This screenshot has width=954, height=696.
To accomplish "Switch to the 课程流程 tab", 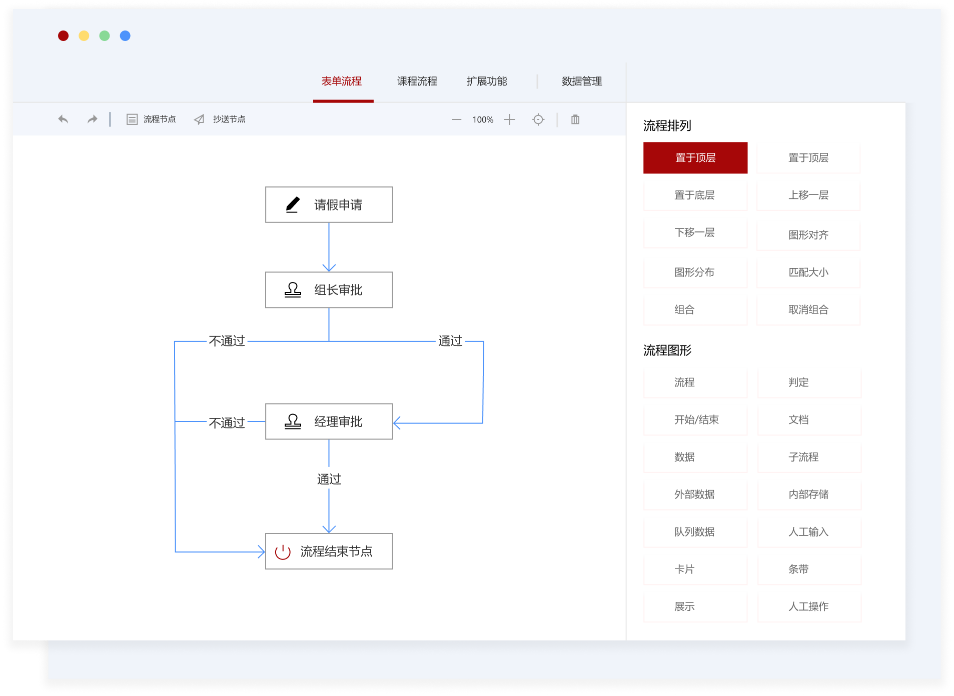I will coord(417,81).
